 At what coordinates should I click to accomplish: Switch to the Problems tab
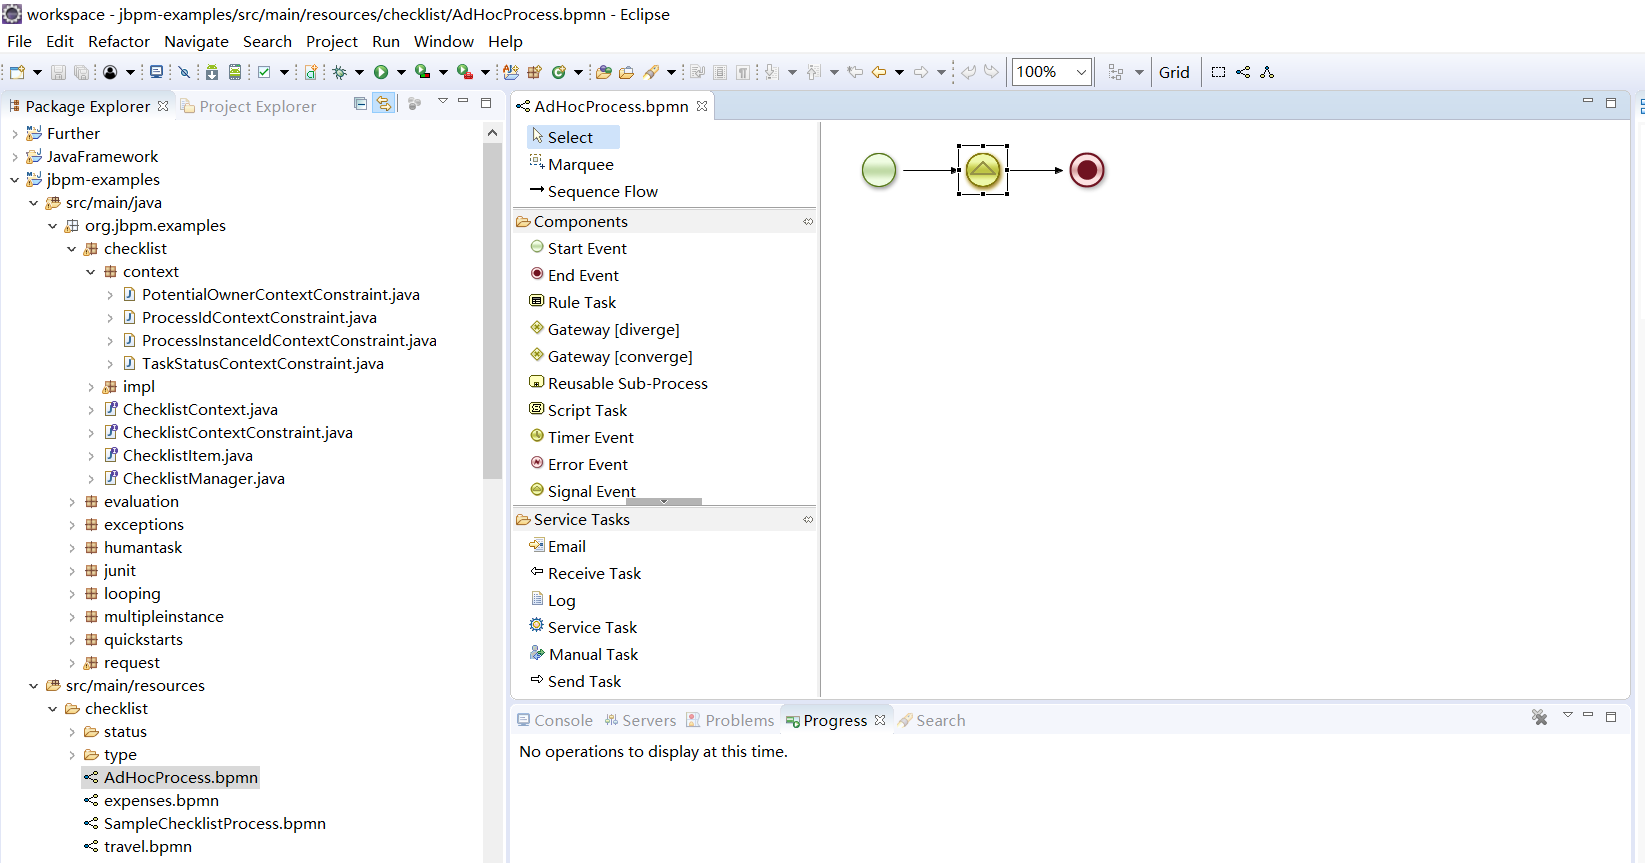pos(730,720)
